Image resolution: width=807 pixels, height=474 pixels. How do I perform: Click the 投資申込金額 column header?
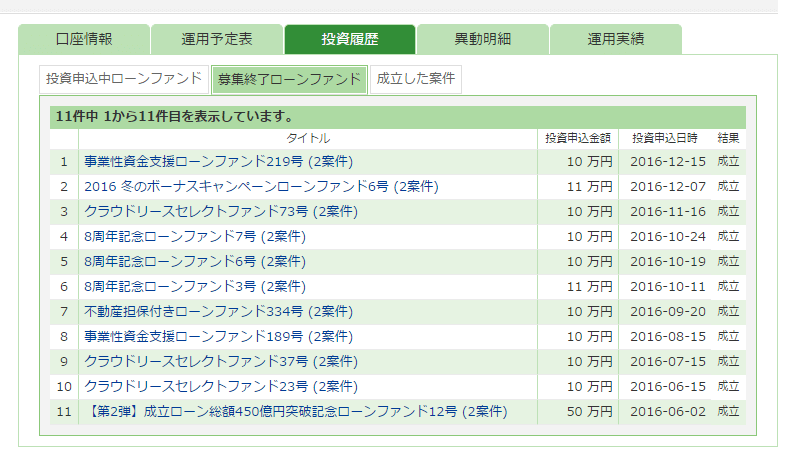(577, 138)
